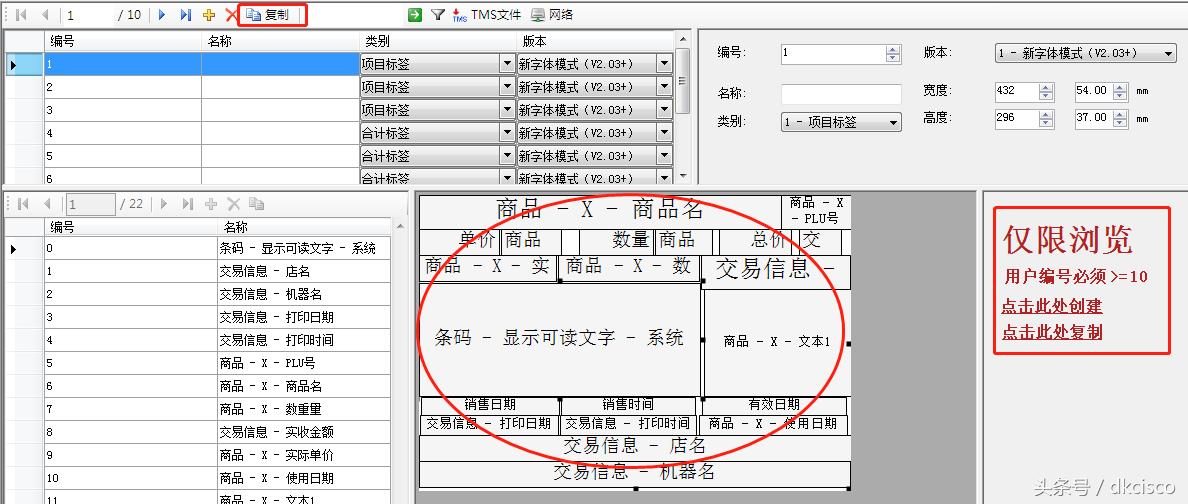The image size is (1188, 504).
Task: Go to first field record in lower toolbar
Action: pos(22,204)
